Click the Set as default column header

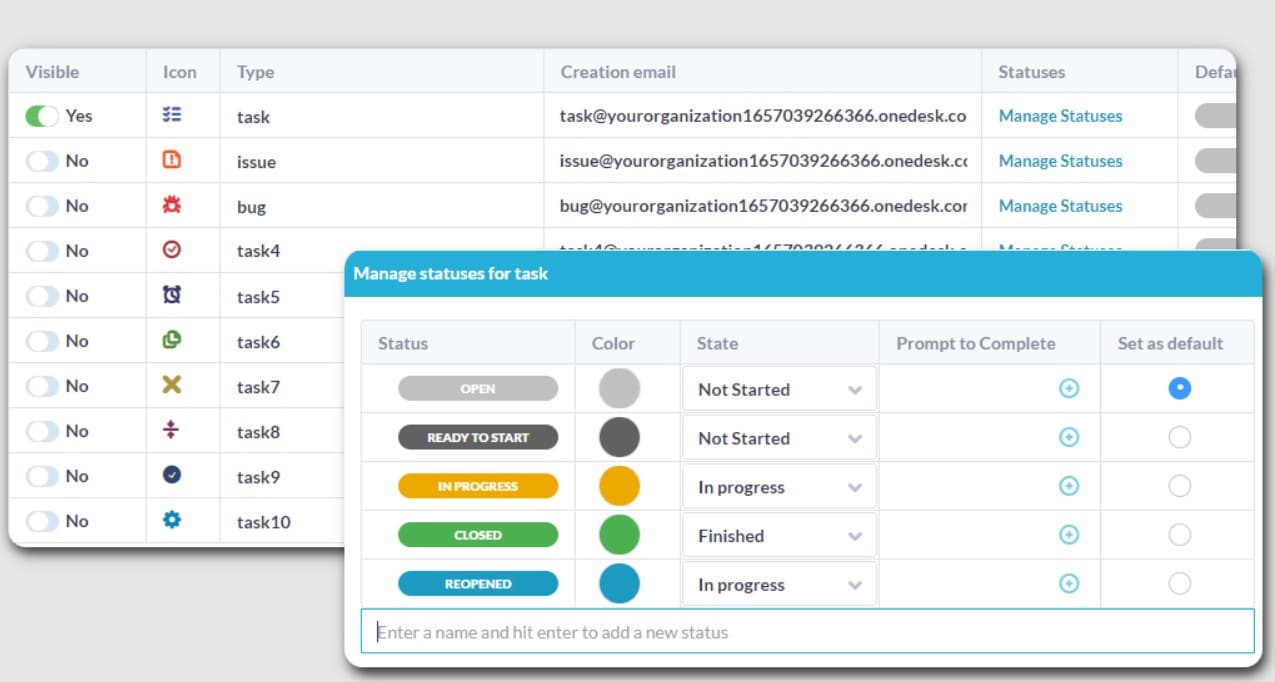[1170, 343]
